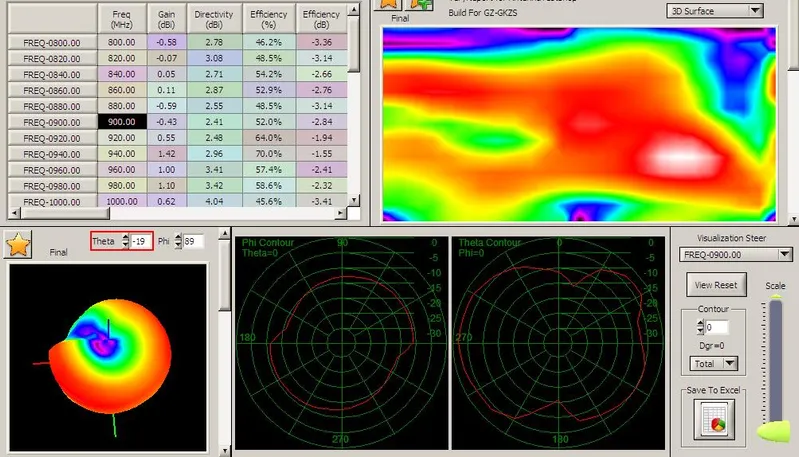The height and width of the screenshot is (457, 799).
Task: Click the 800.00 frequency cell
Action: (122, 43)
